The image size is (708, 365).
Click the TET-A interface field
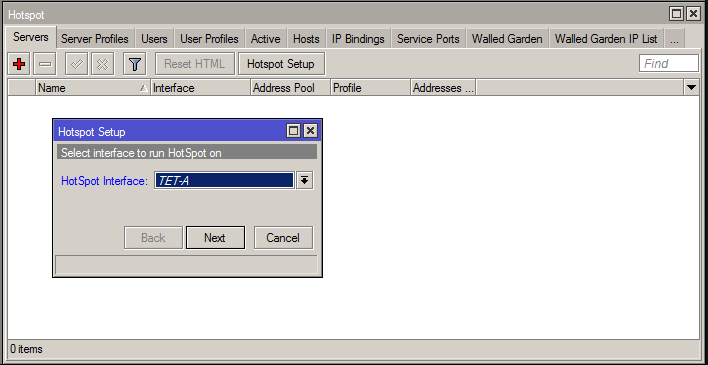point(224,180)
